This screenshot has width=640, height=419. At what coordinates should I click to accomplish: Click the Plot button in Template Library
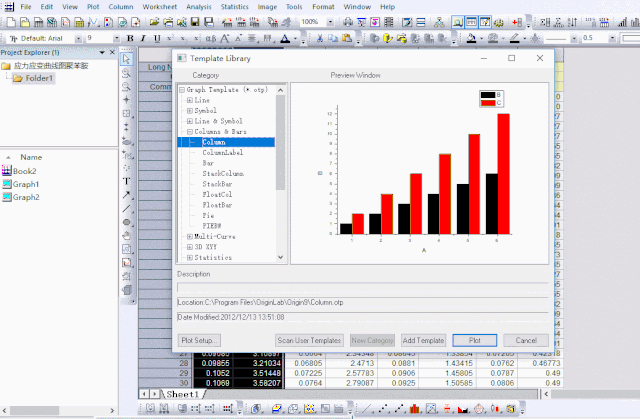(474, 340)
